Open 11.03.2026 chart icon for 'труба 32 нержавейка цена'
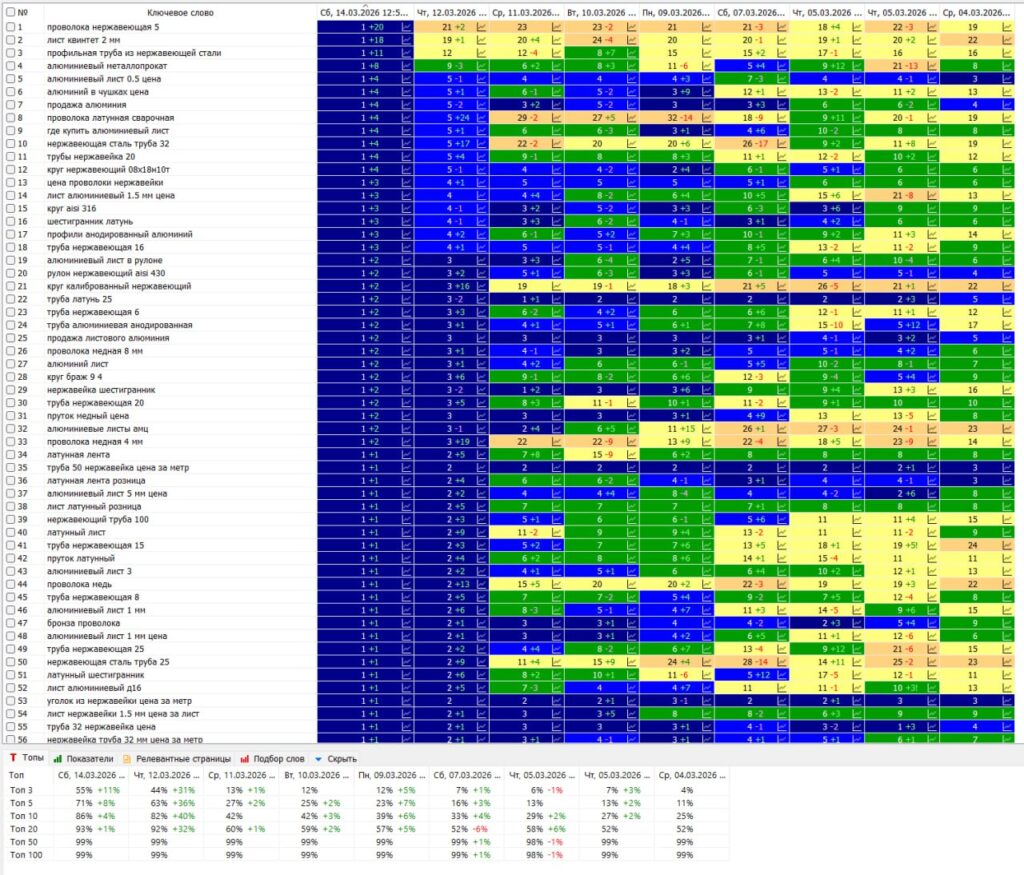 tap(556, 727)
